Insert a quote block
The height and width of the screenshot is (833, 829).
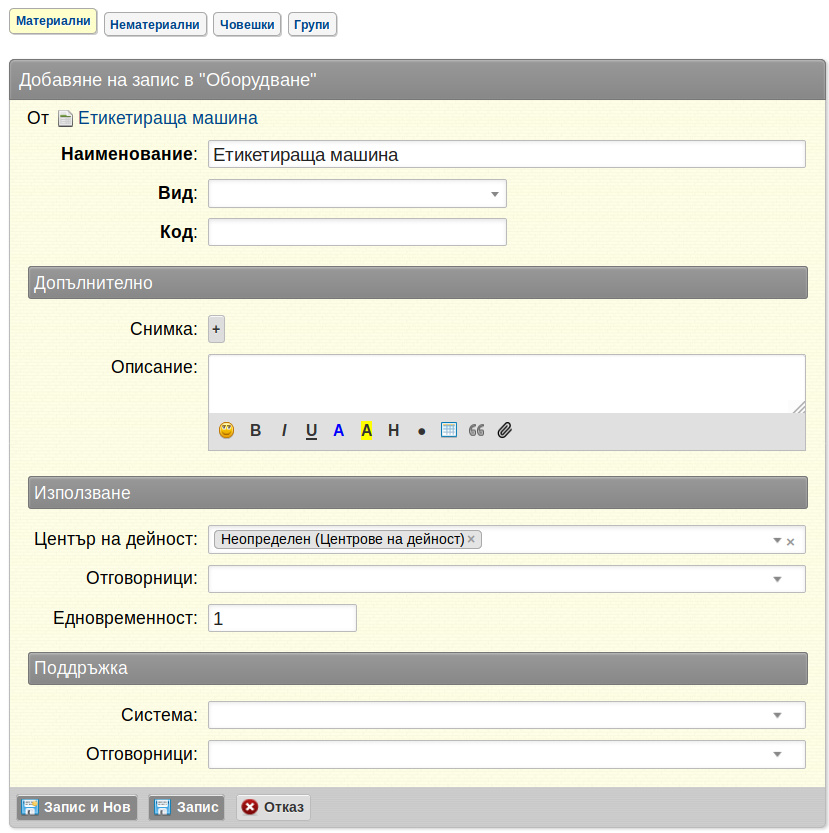(477, 430)
